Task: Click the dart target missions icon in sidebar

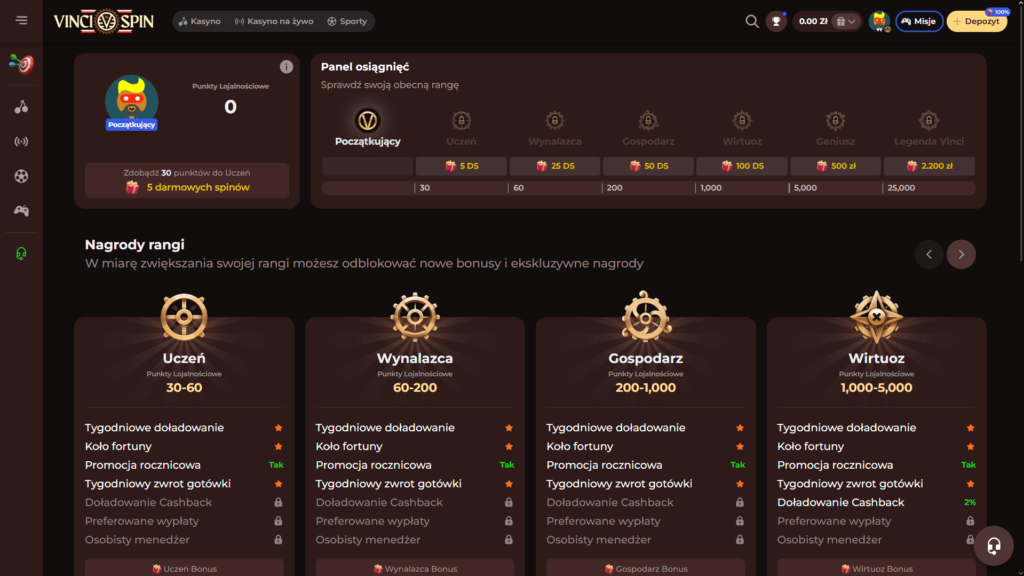Action: (21, 64)
